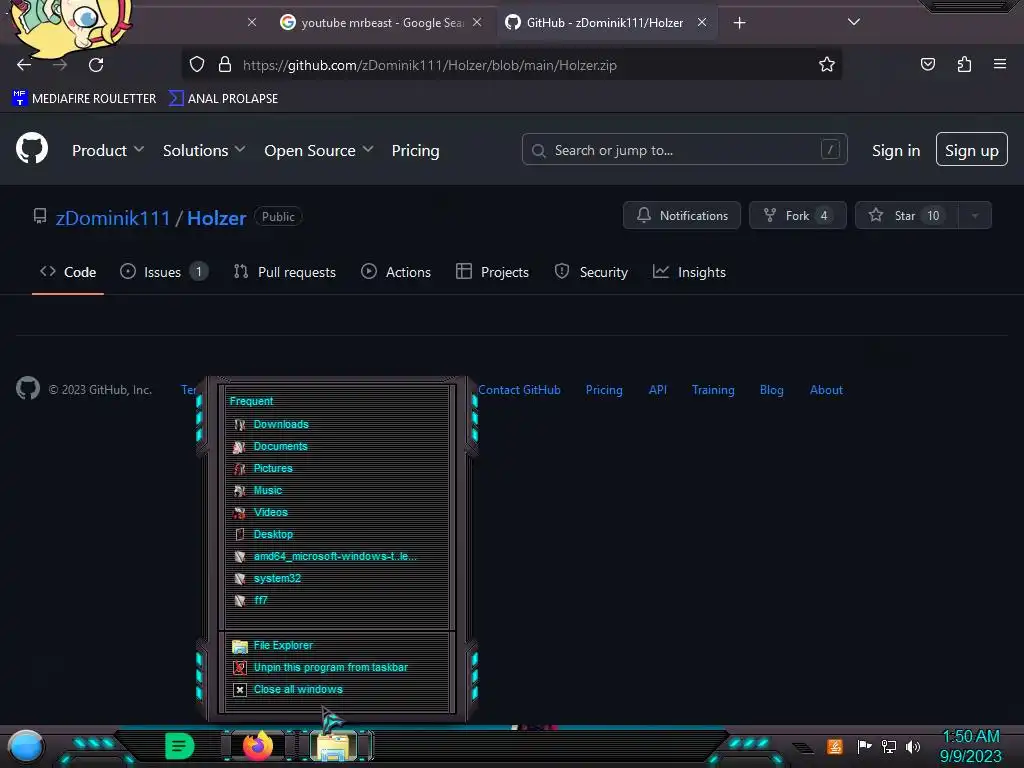Open the Start orb button
Viewport: 1024px width, 768px height.
[x=26, y=746]
